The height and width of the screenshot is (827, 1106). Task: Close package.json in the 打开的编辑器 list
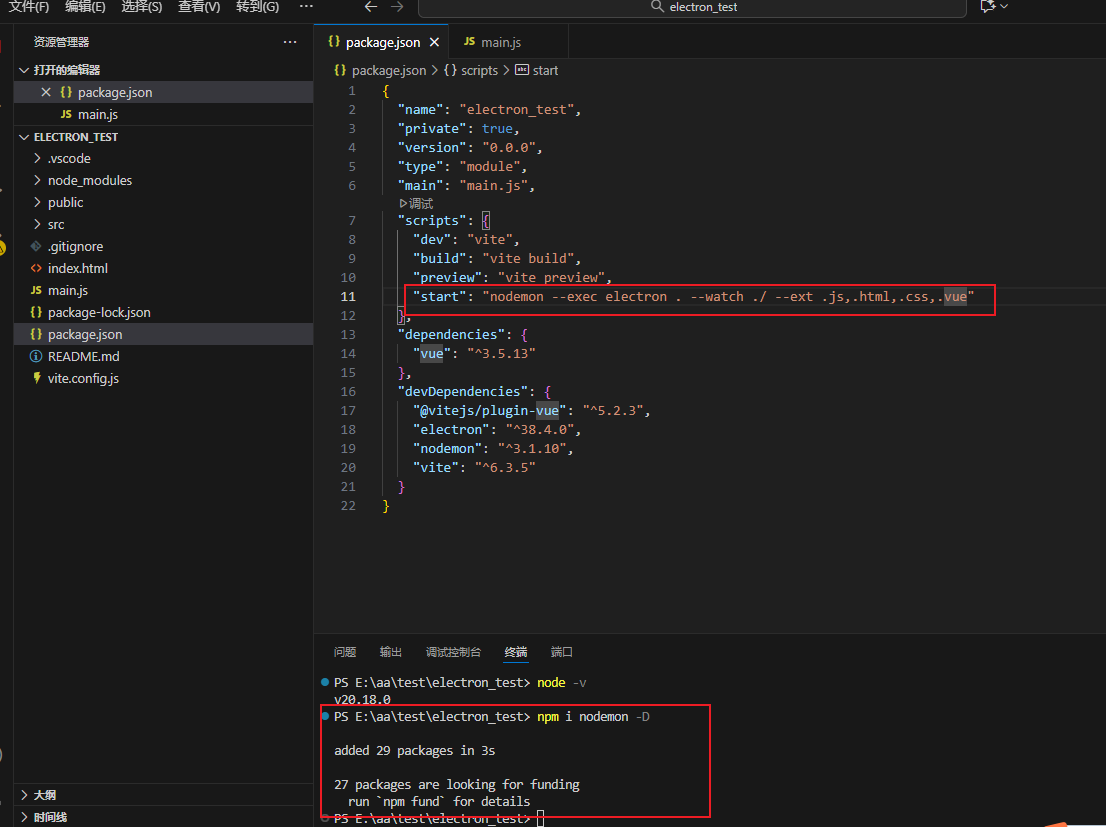47,91
